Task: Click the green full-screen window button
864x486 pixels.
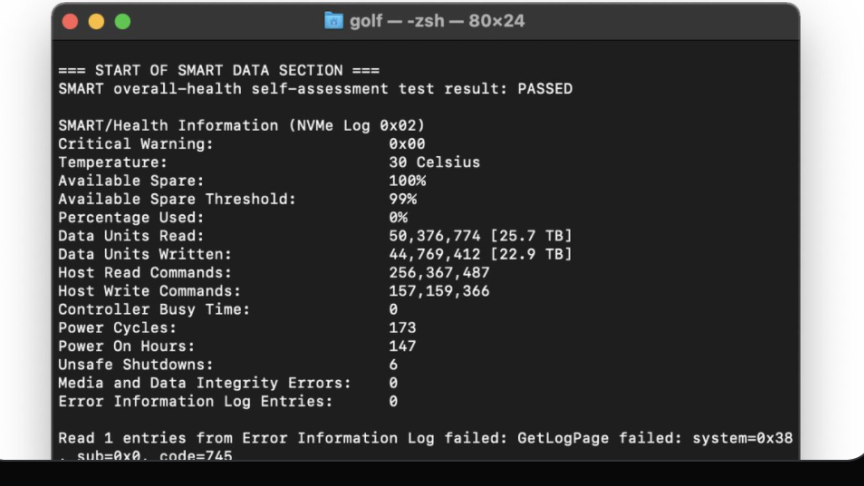Action: coord(122,21)
